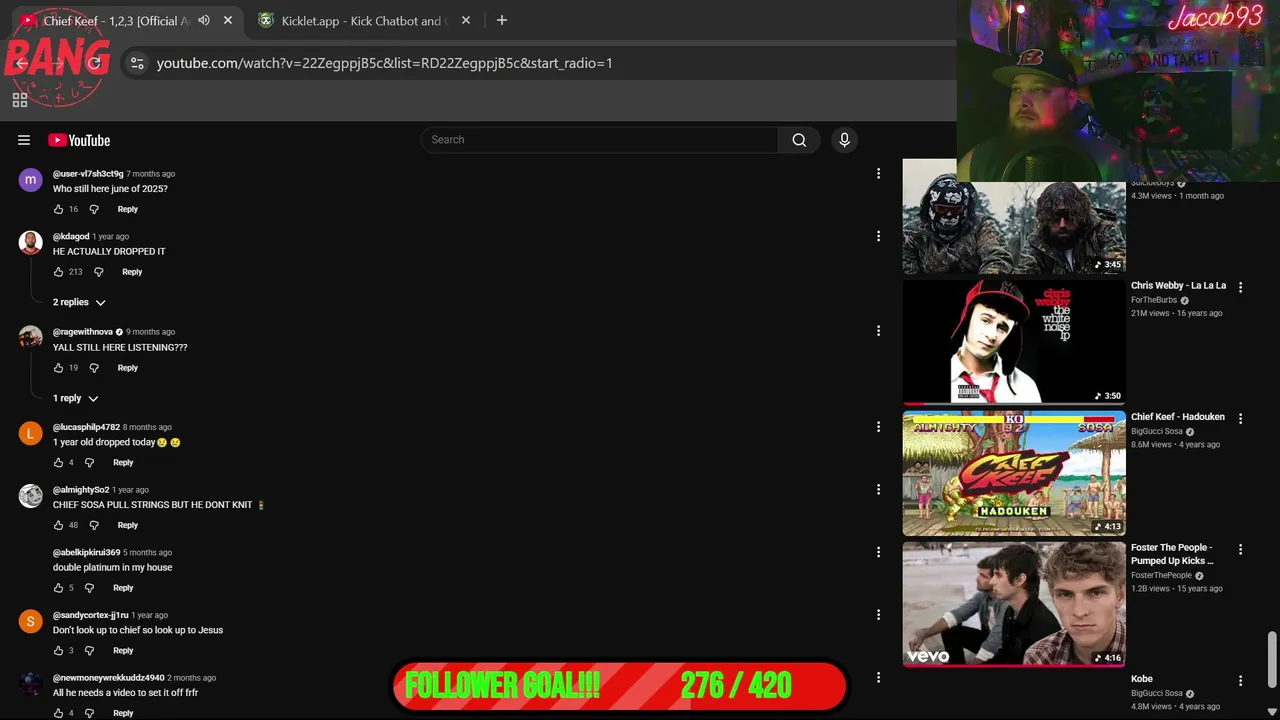Open options menu for lucasphilp4782's comment

pyautogui.click(x=878, y=427)
